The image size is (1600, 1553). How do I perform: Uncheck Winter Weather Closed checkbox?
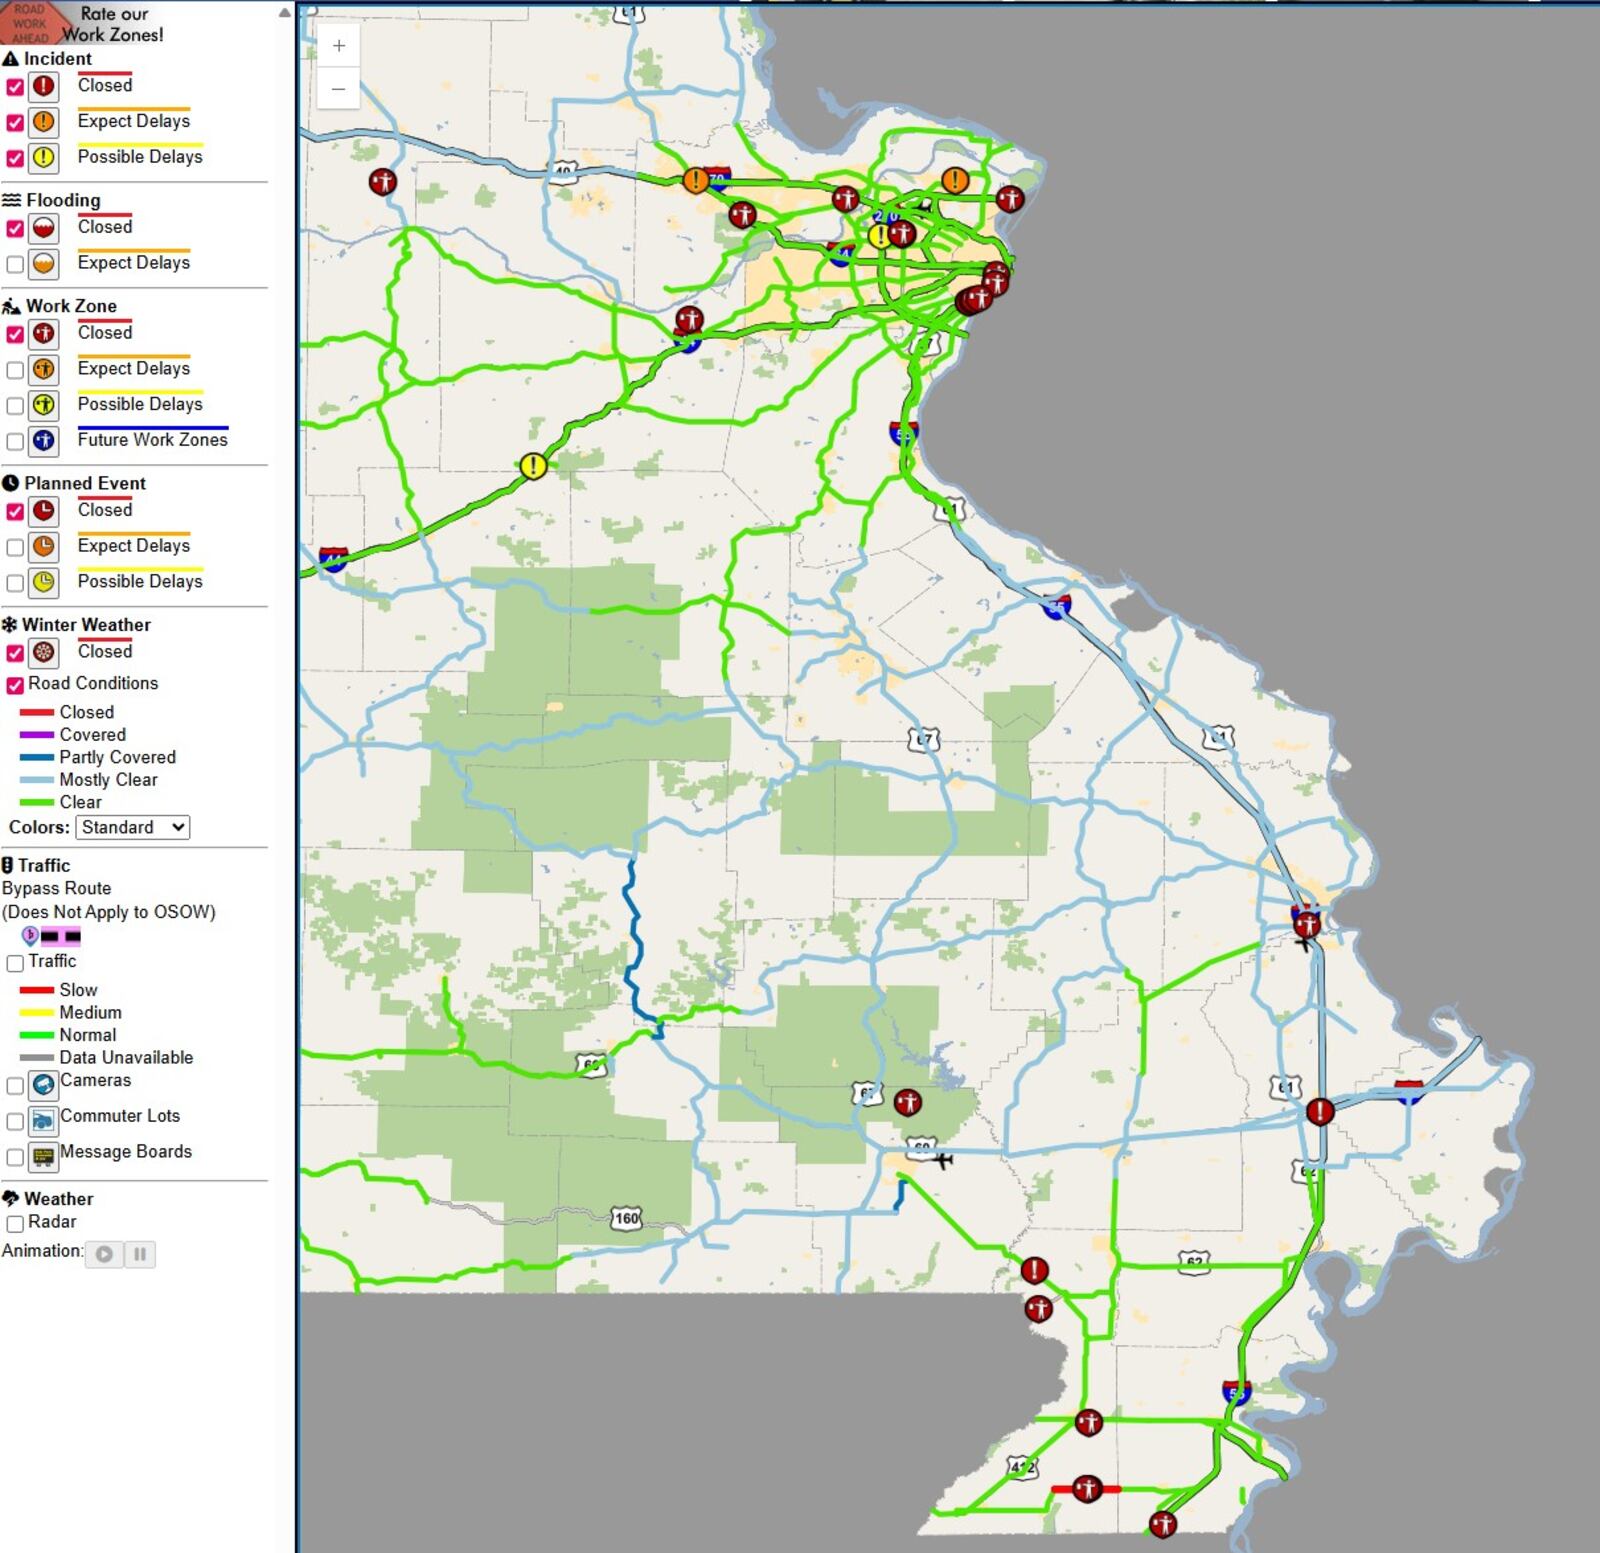15,654
